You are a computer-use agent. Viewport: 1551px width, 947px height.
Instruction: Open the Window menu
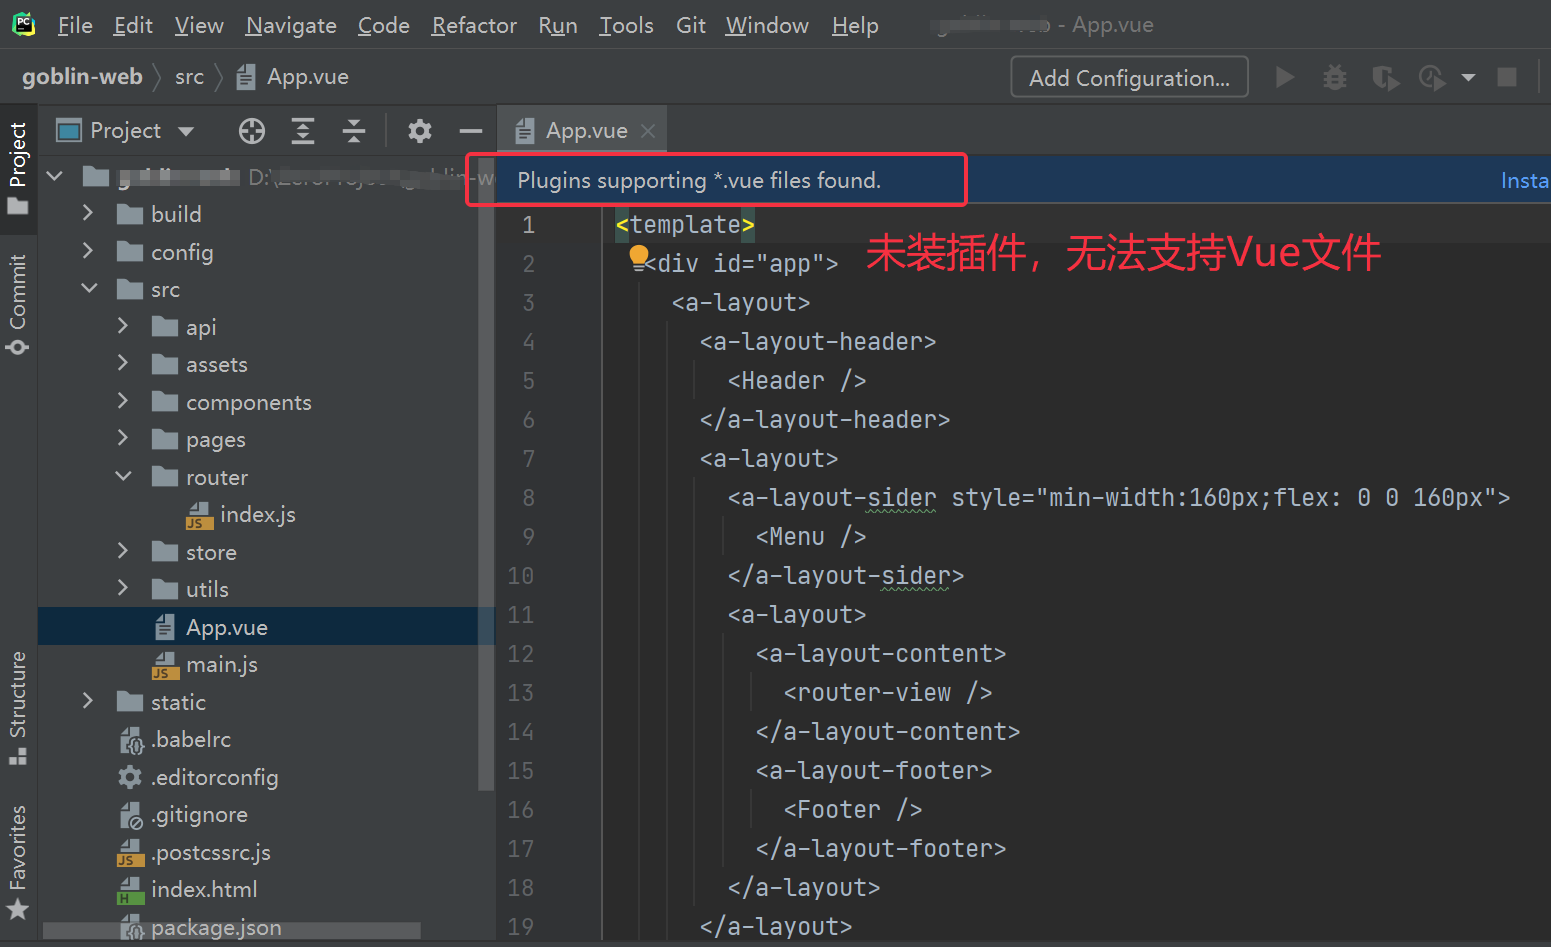(x=767, y=25)
